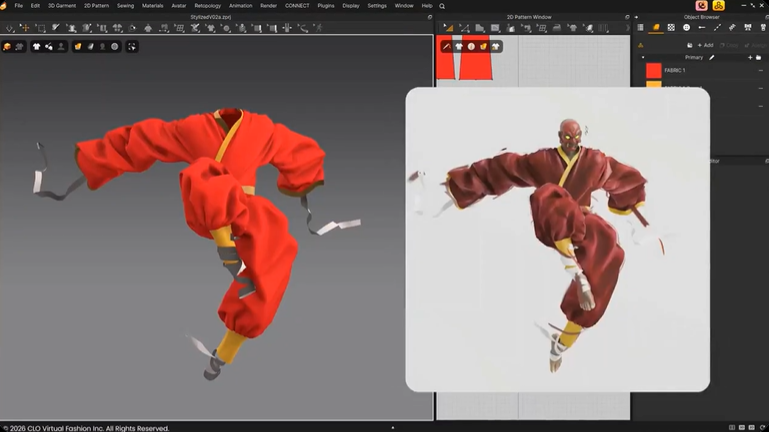Click the pink notification icon at top right
The width and height of the screenshot is (769, 432).
coord(701,5)
